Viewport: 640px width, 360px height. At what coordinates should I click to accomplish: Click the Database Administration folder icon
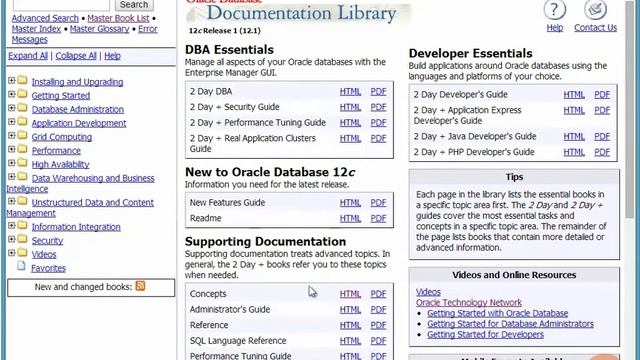[x=22, y=108]
